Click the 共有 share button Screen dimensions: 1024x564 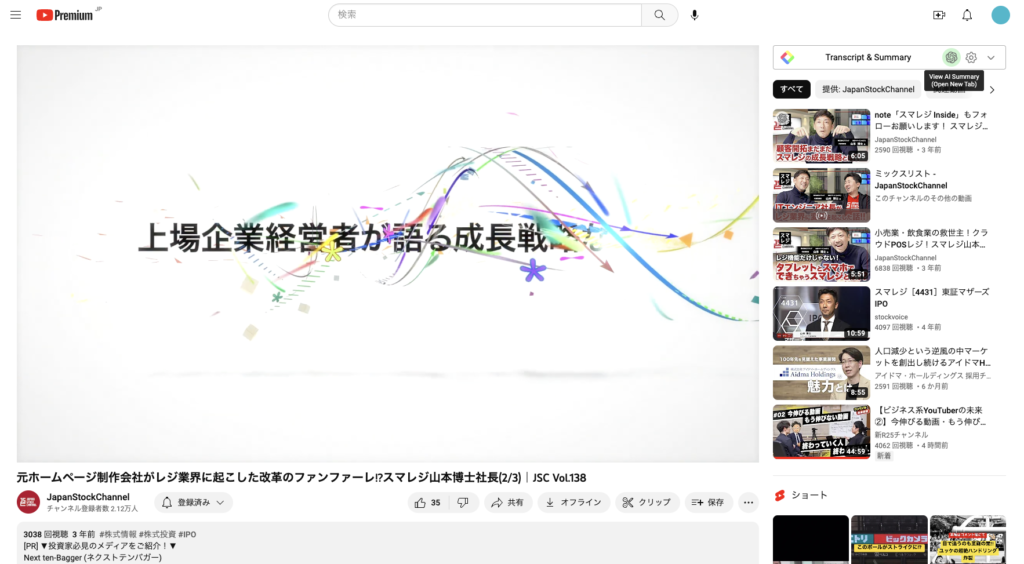click(x=508, y=503)
